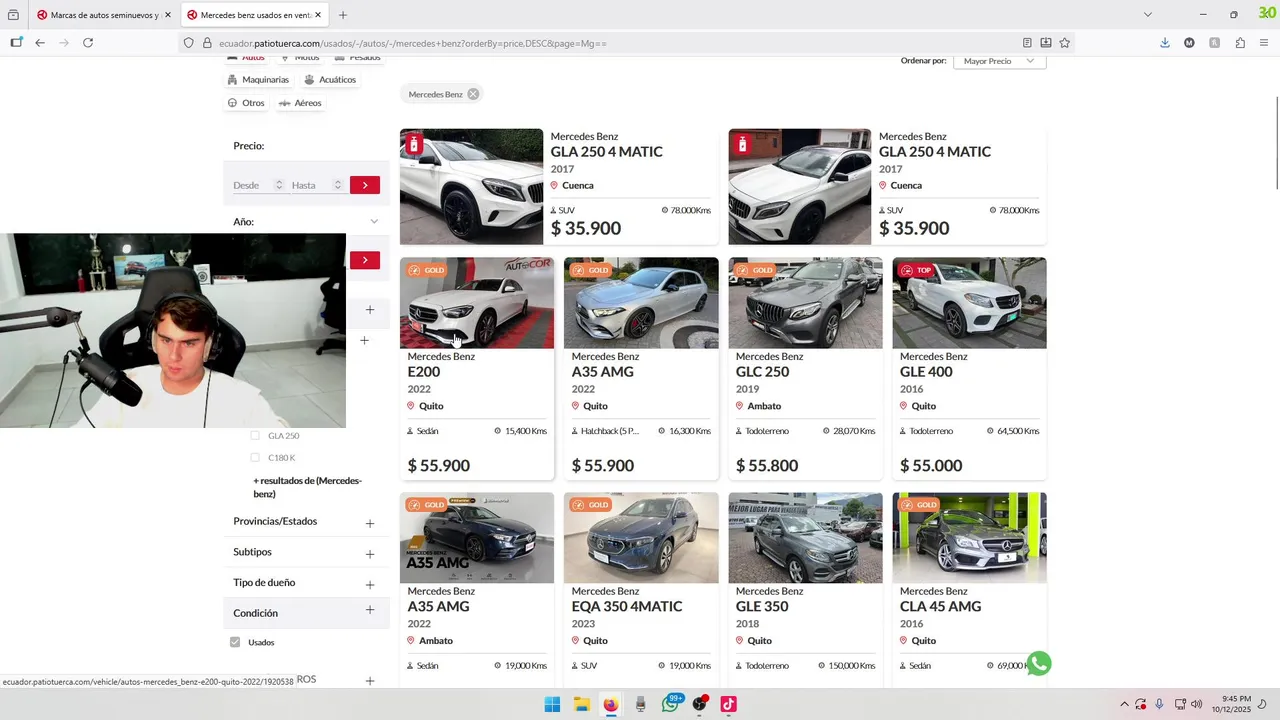Click the $ 55.800 price on GLC 250
This screenshot has width=1280, height=720.
tap(767, 466)
